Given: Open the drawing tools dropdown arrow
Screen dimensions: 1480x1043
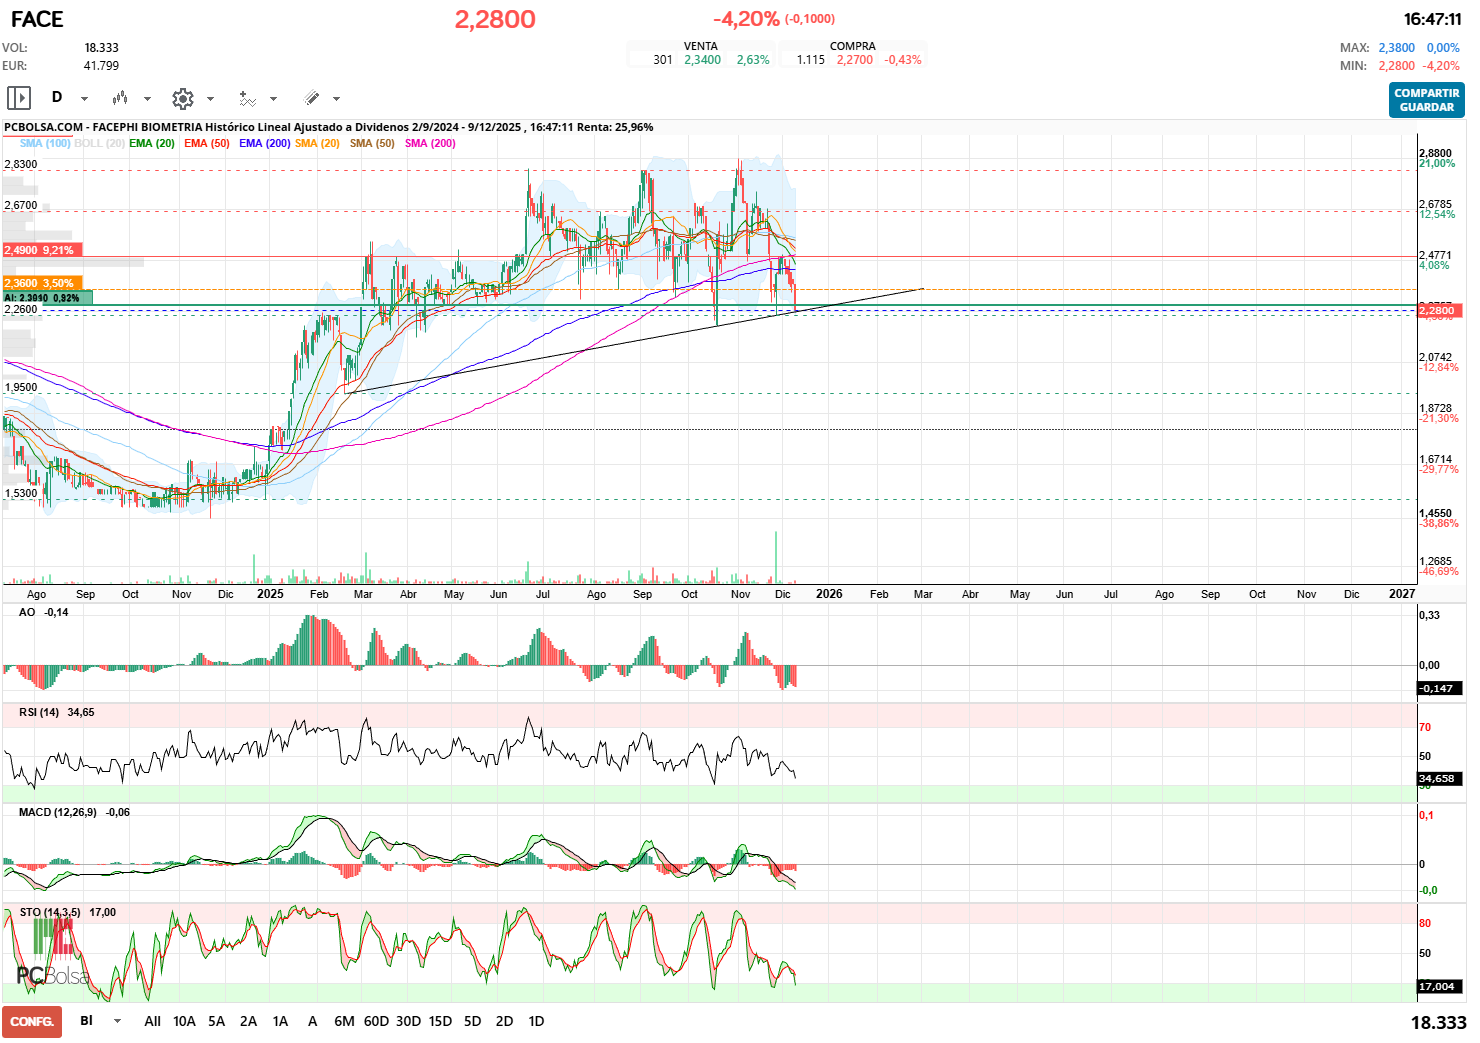Looking at the screenshot, I should pos(338,100).
